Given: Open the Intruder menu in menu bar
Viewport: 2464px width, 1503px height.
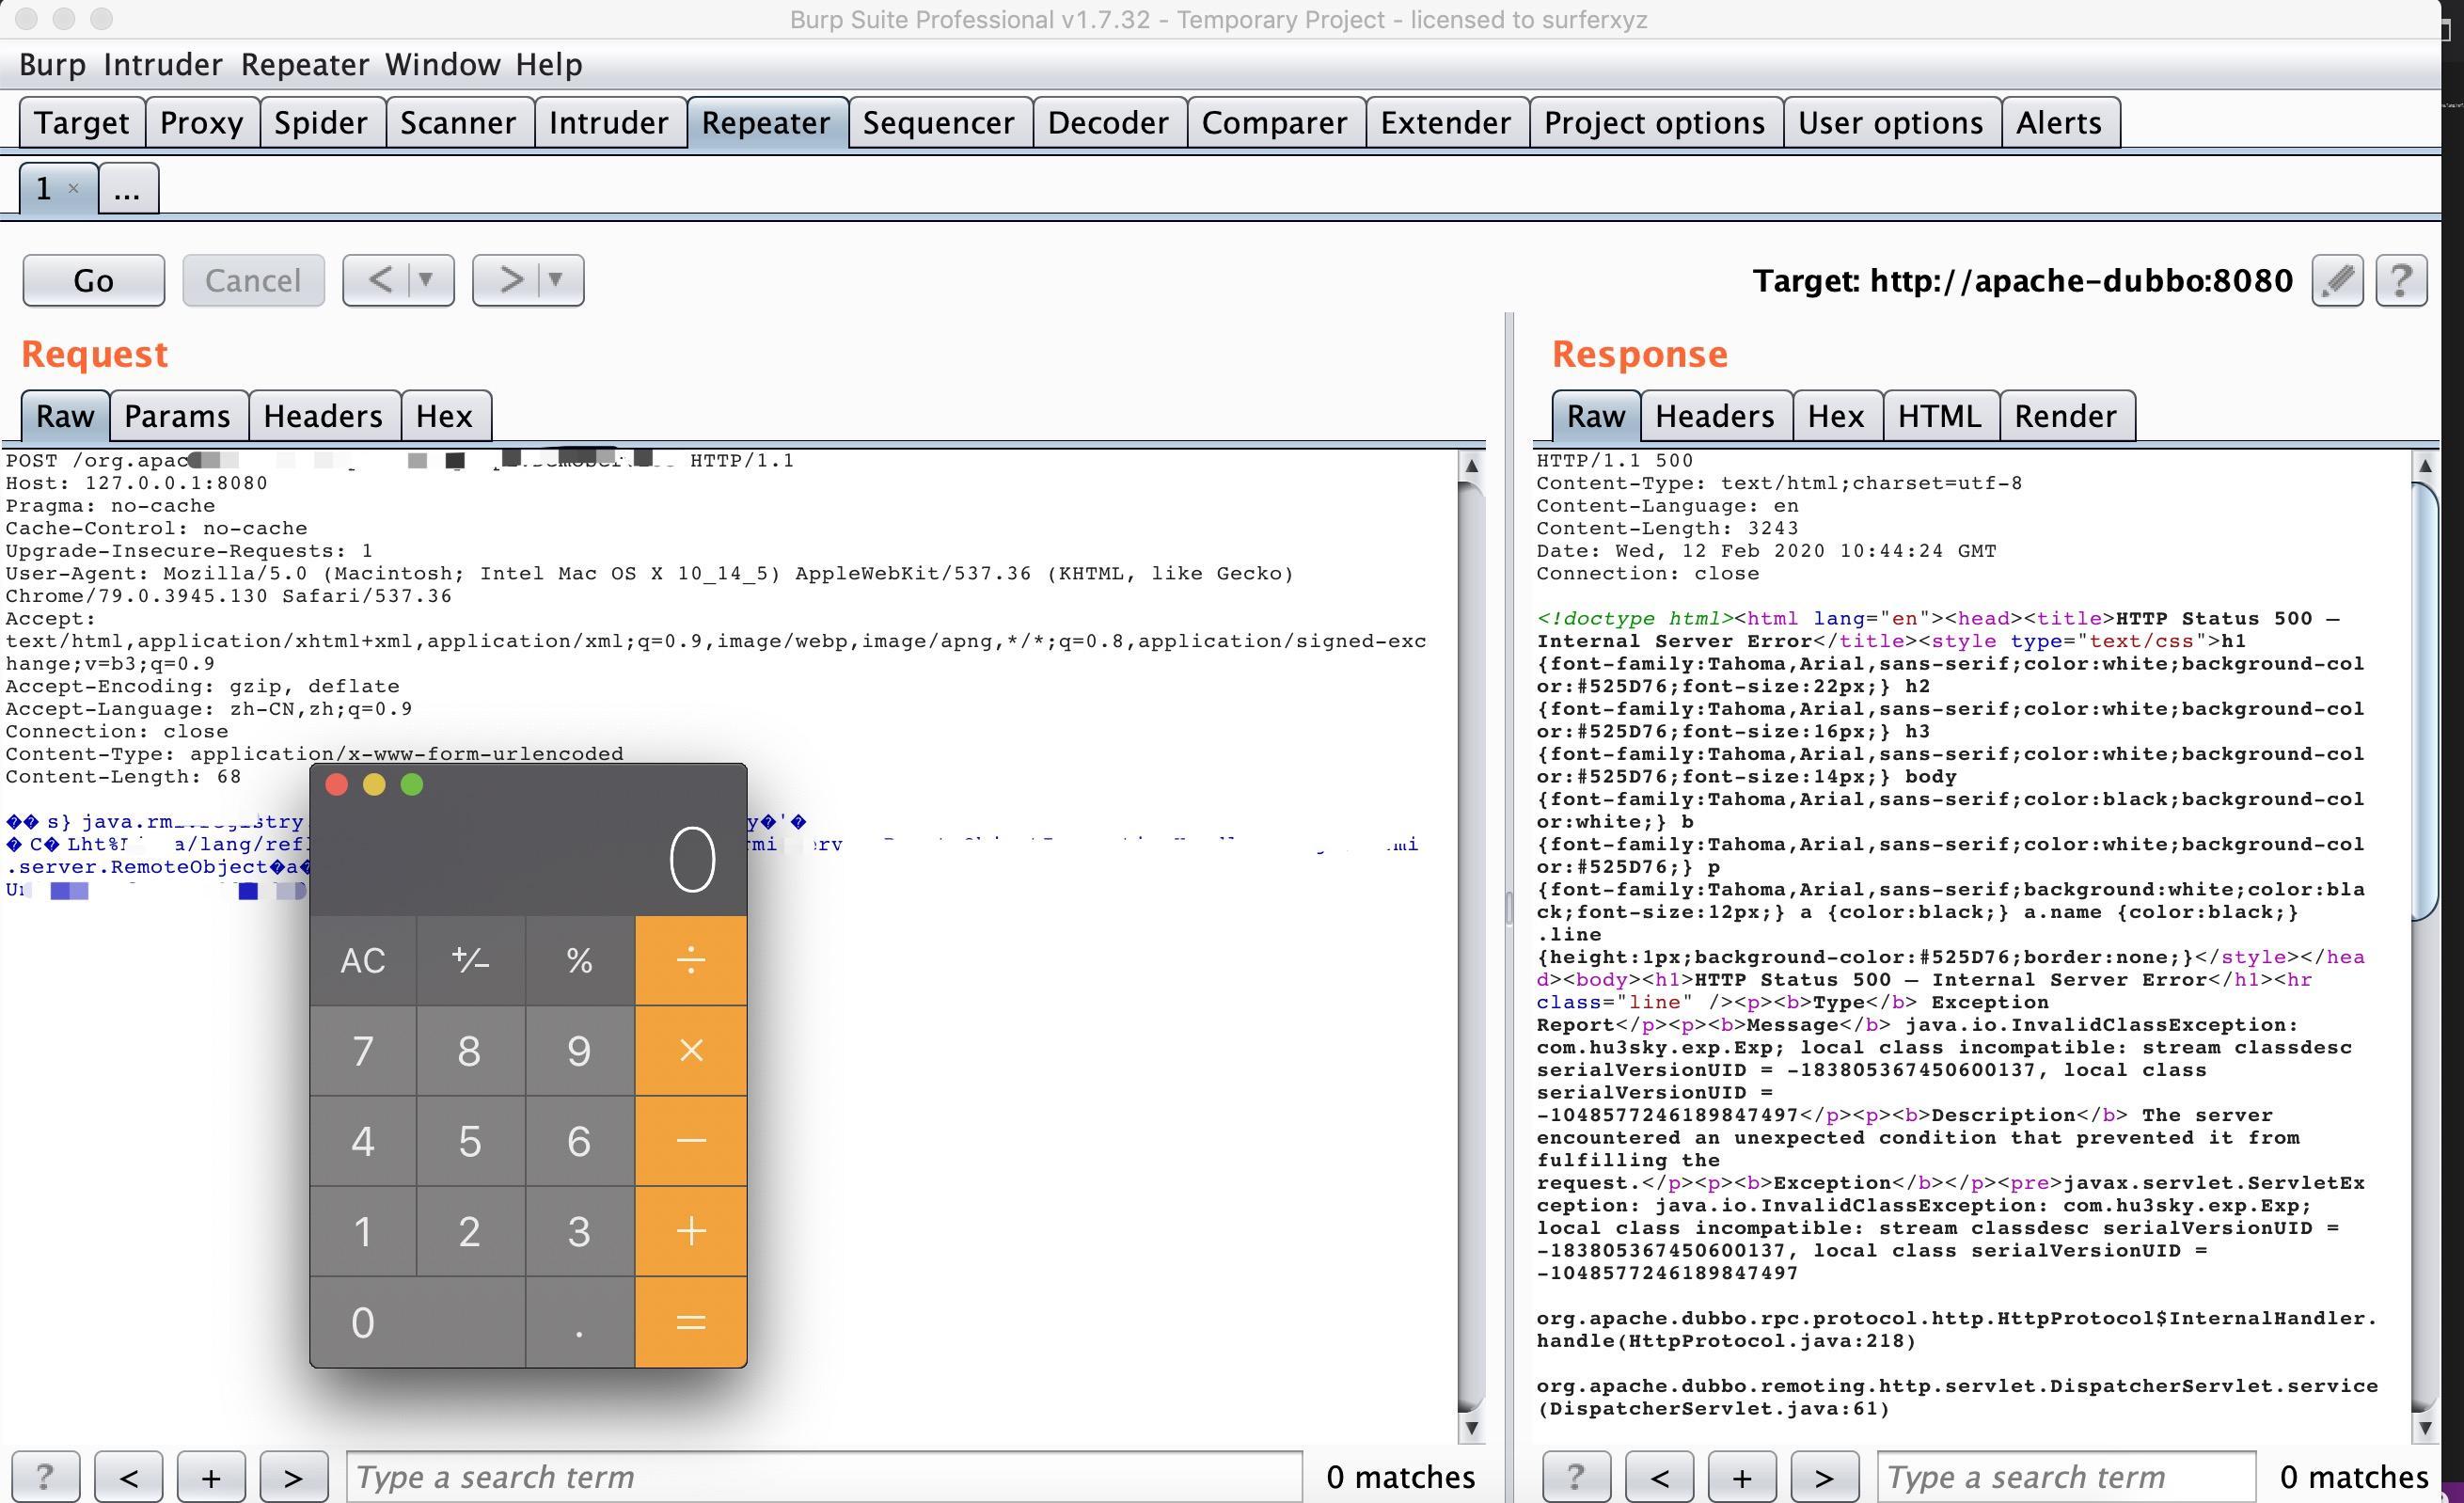Looking at the screenshot, I should click(x=163, y=65).
